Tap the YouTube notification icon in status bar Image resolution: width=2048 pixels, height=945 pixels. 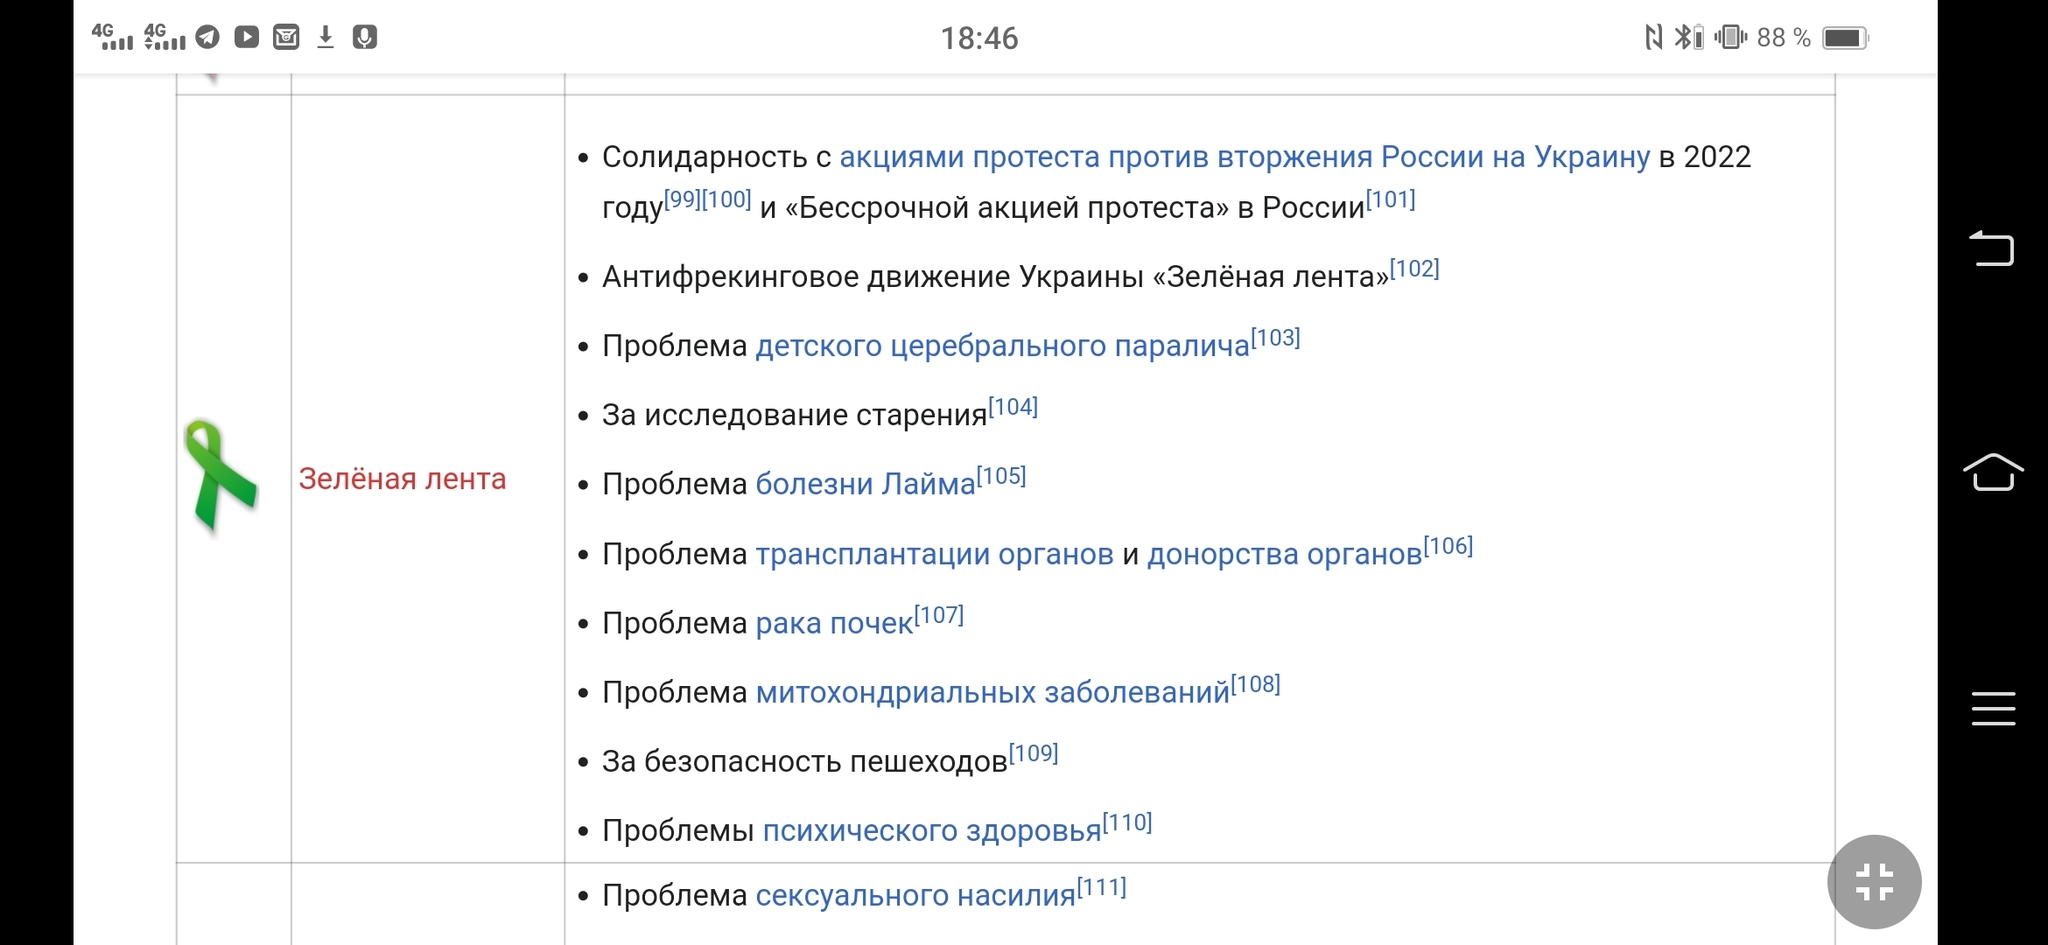[x=246, y=37]
